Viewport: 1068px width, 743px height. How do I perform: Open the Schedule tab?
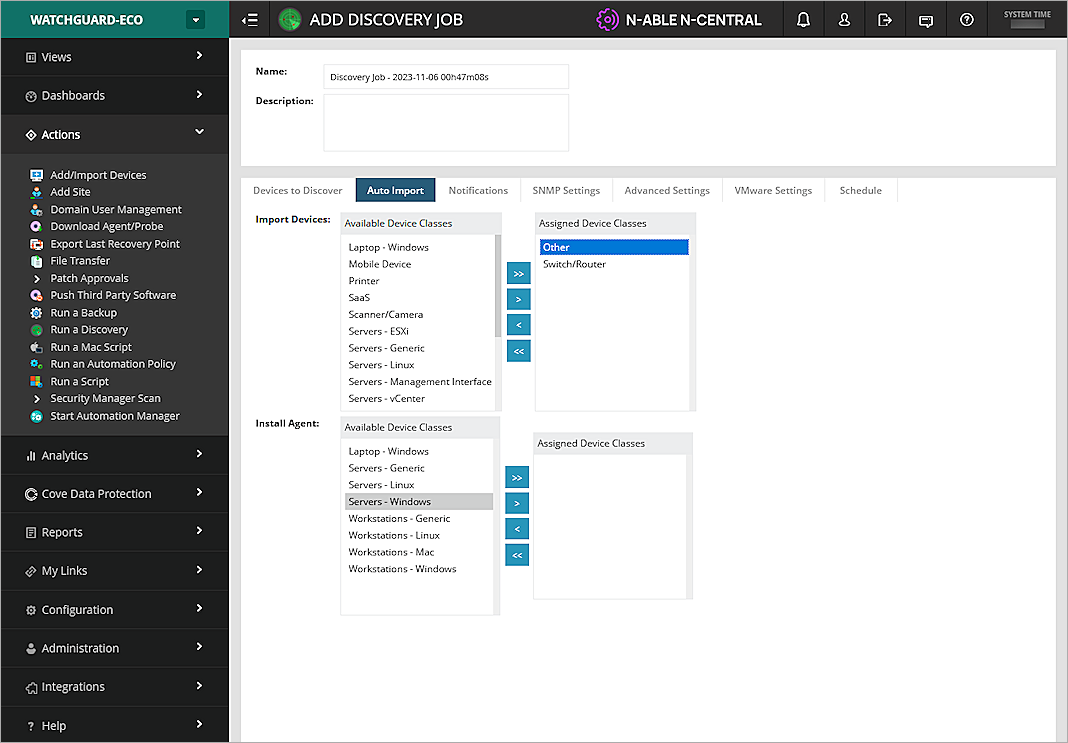coord(860,190)
